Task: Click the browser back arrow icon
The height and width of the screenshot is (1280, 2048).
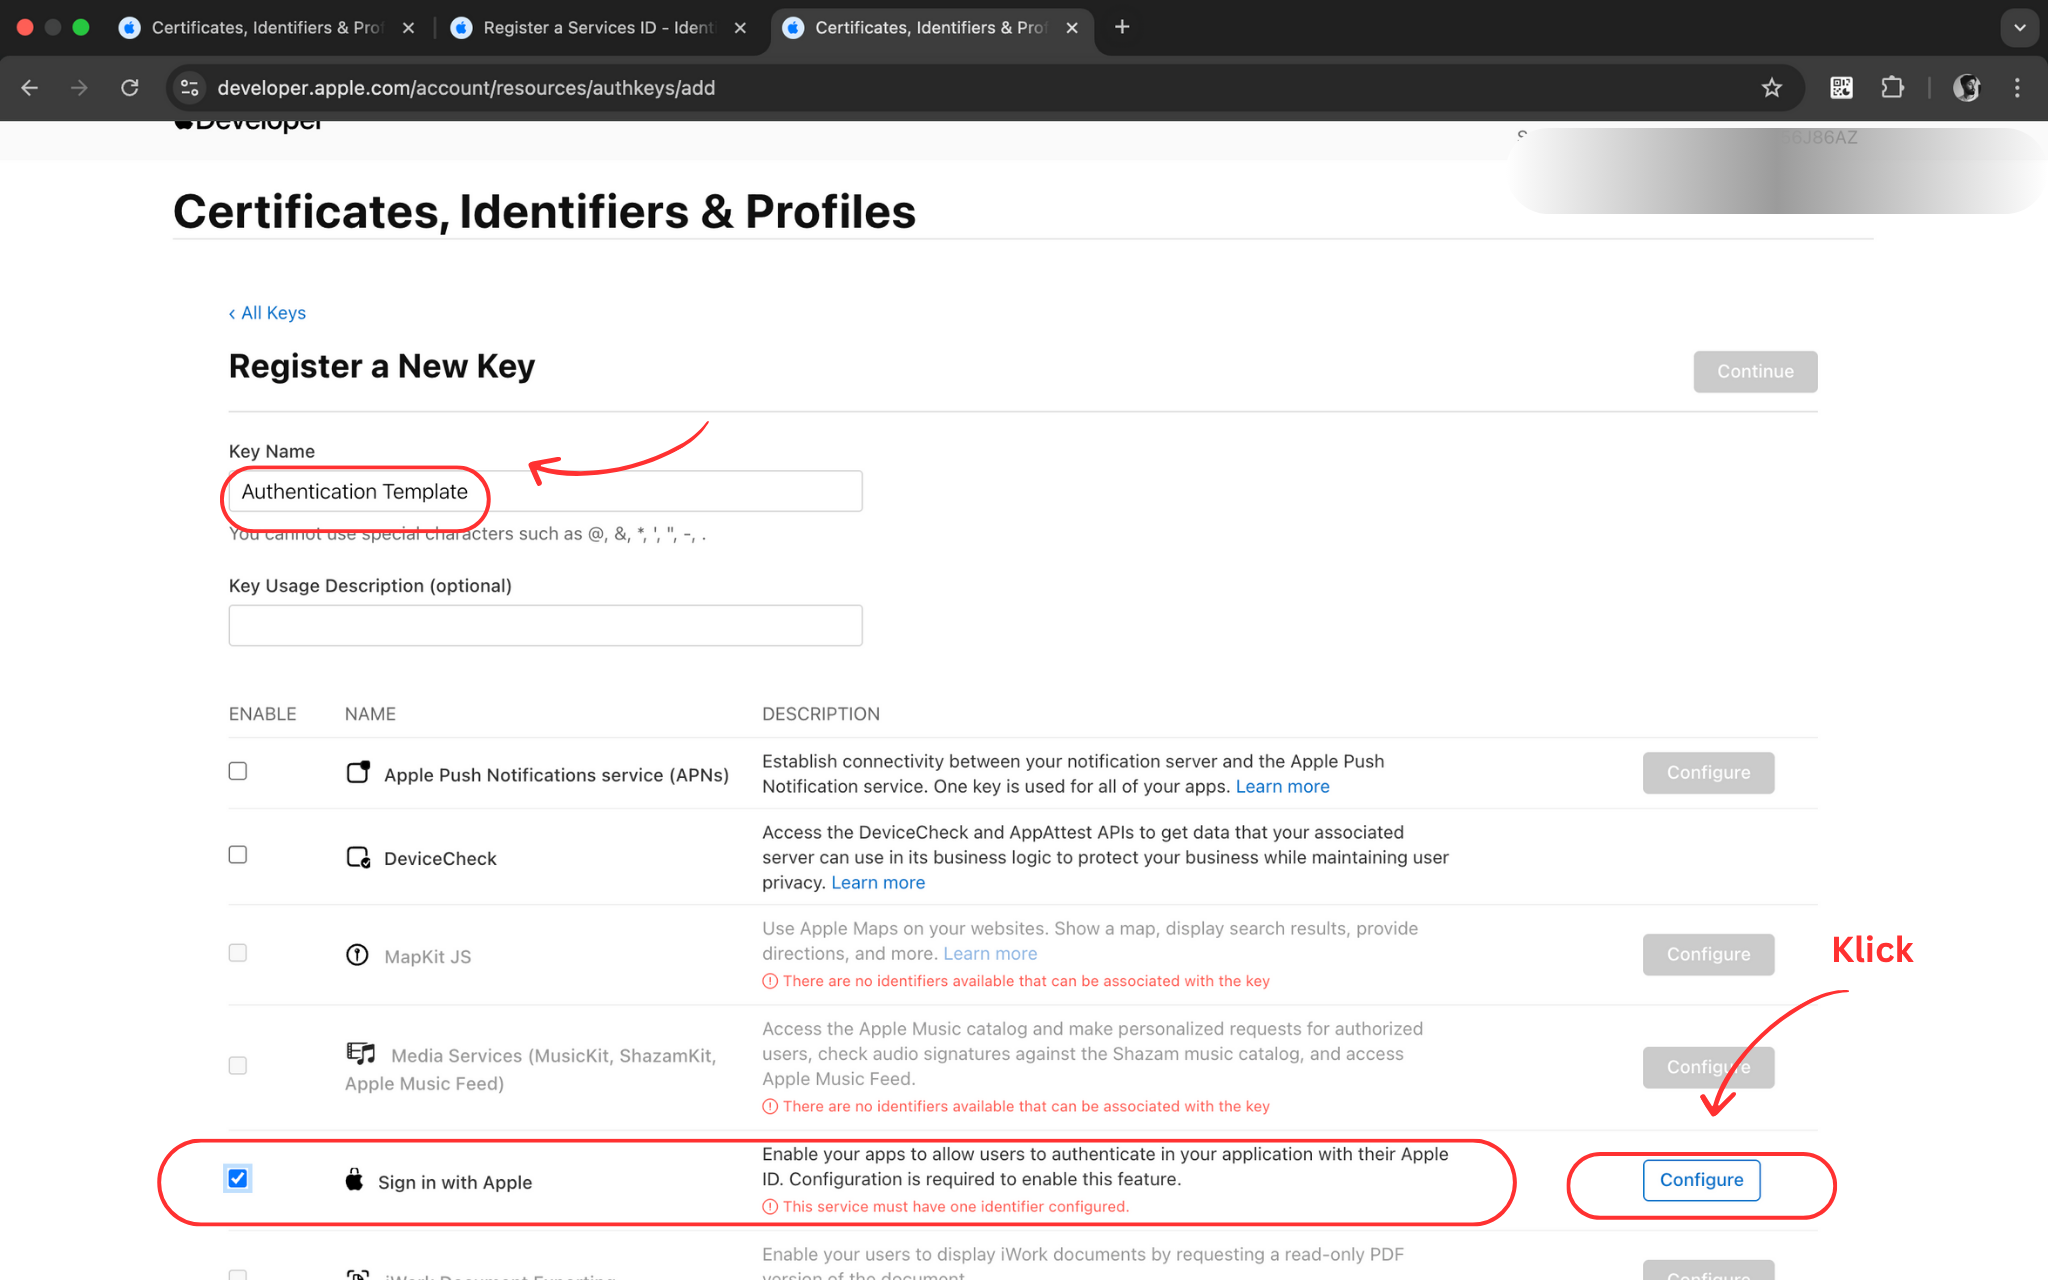Action: [30, 88]
